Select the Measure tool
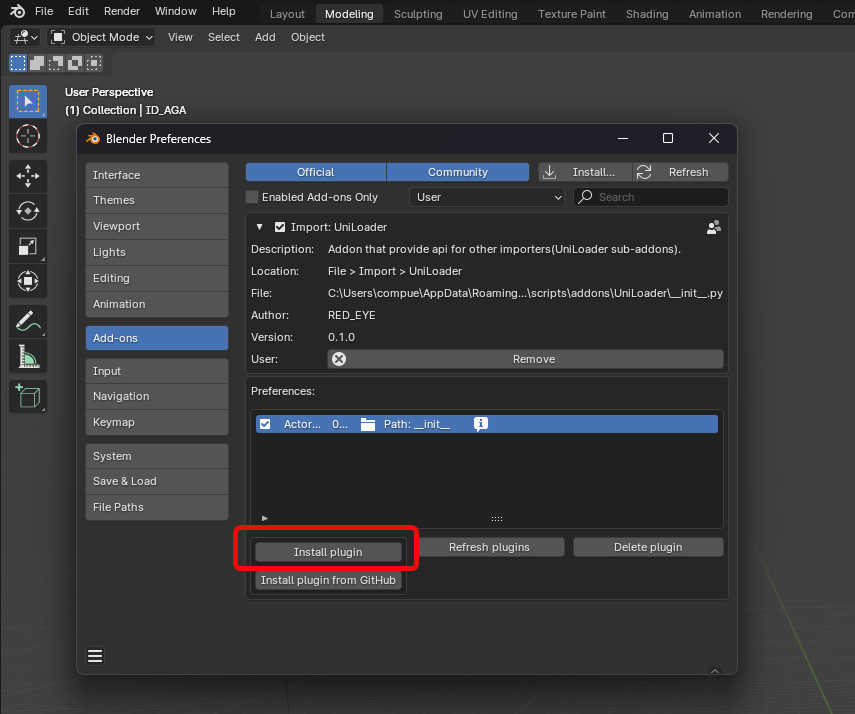 (28, 356)
